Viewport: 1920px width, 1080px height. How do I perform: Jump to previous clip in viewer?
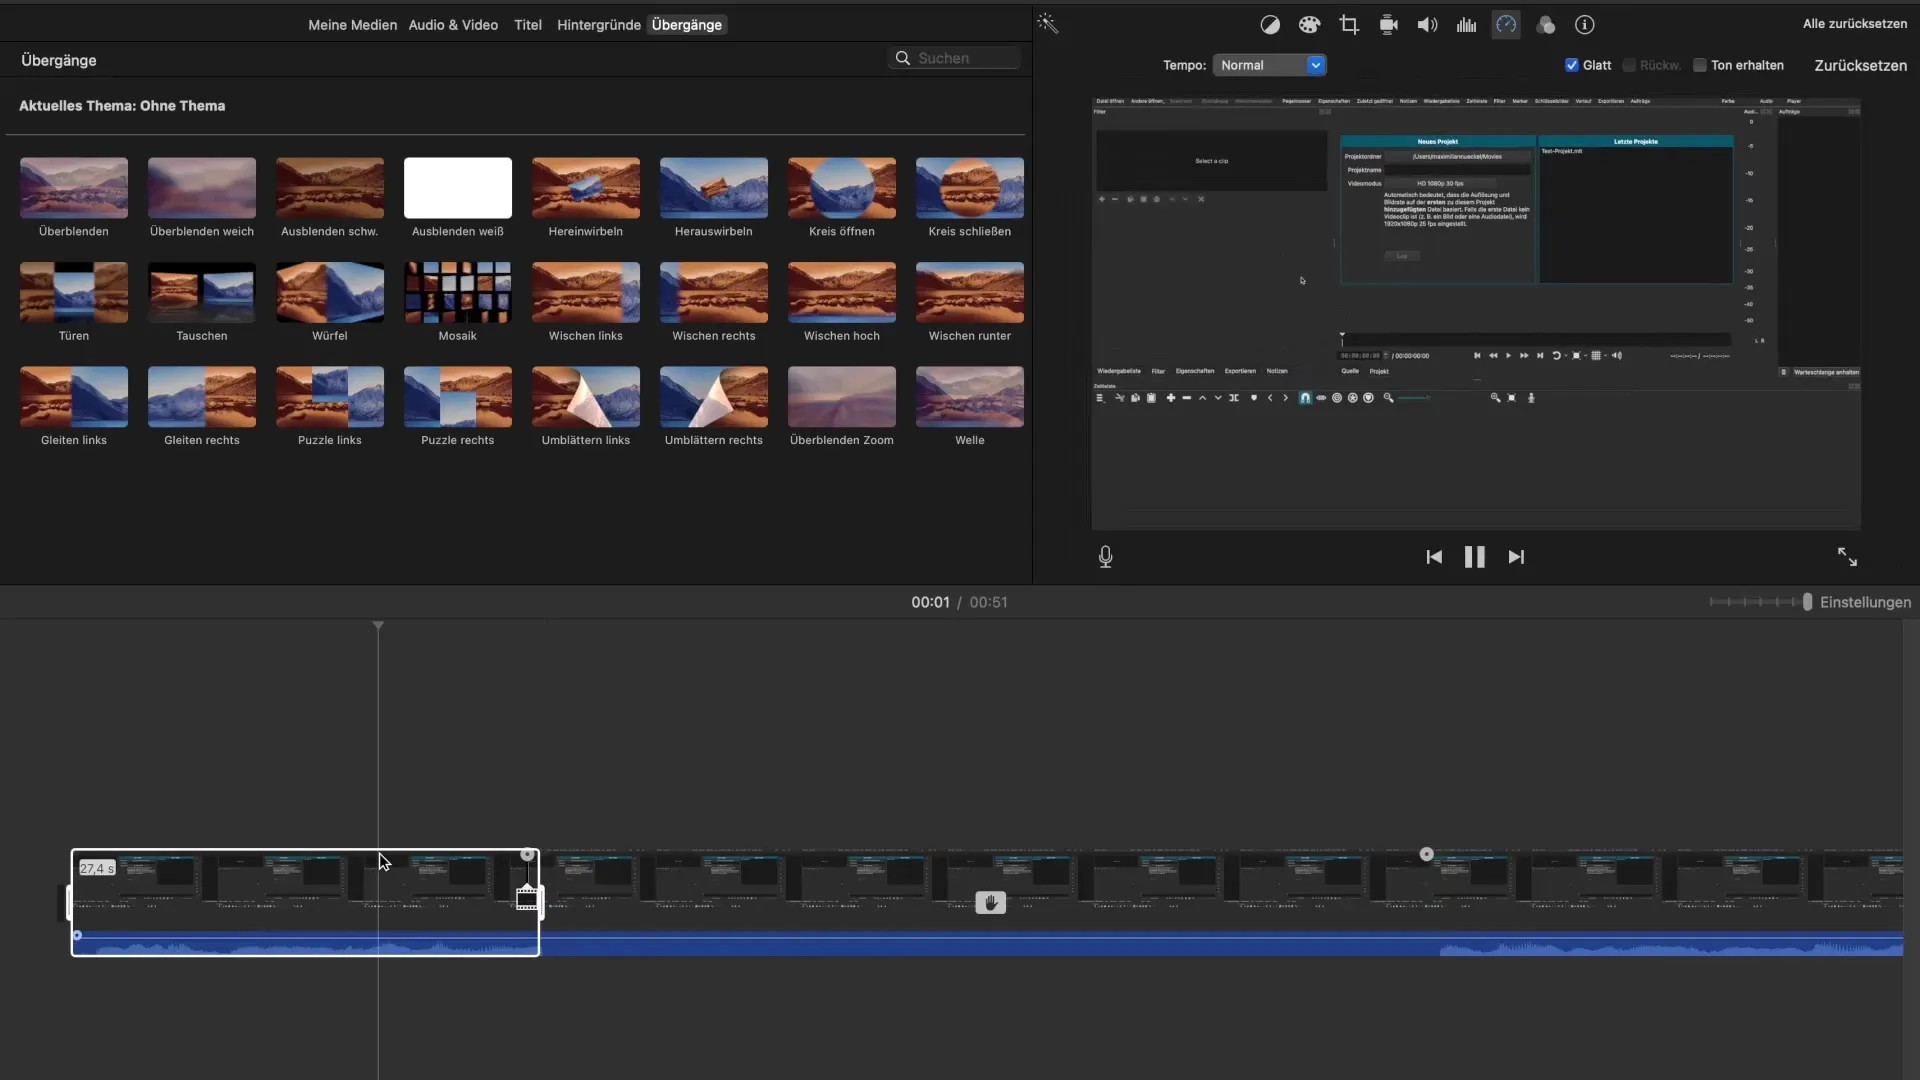click(1434, 557)
